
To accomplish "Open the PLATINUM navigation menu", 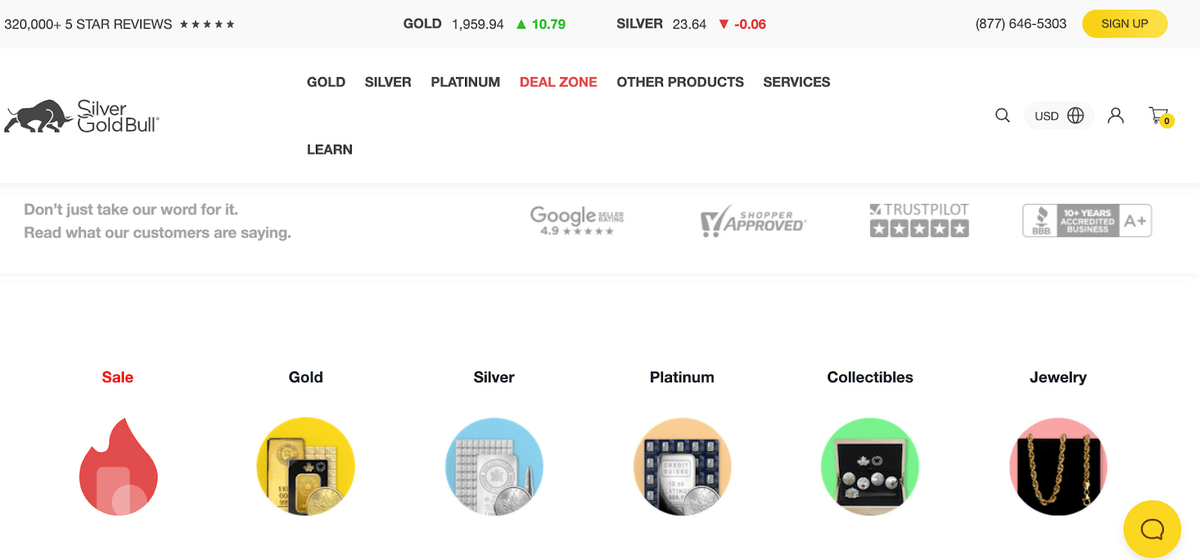I will coord(465,82).
